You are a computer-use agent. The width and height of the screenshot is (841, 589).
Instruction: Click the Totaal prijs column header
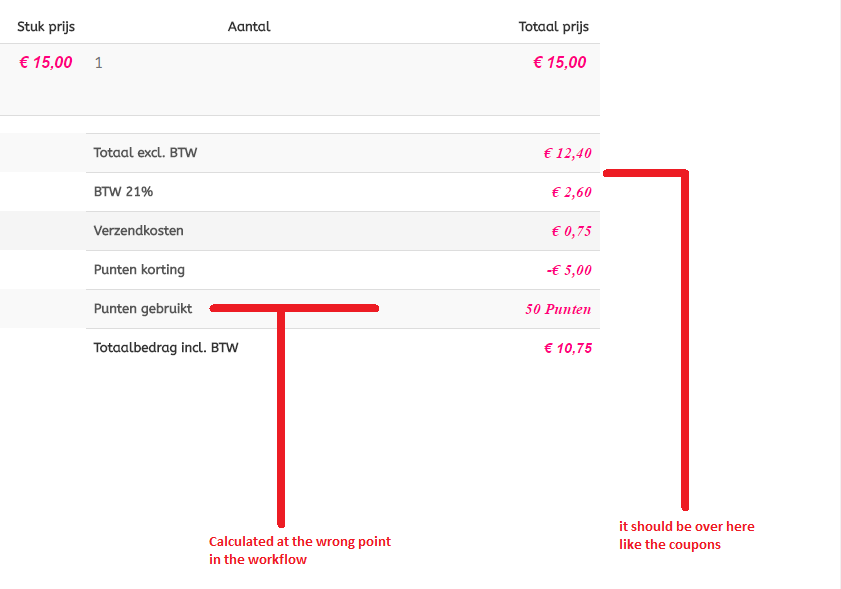[x=553, y=26]
